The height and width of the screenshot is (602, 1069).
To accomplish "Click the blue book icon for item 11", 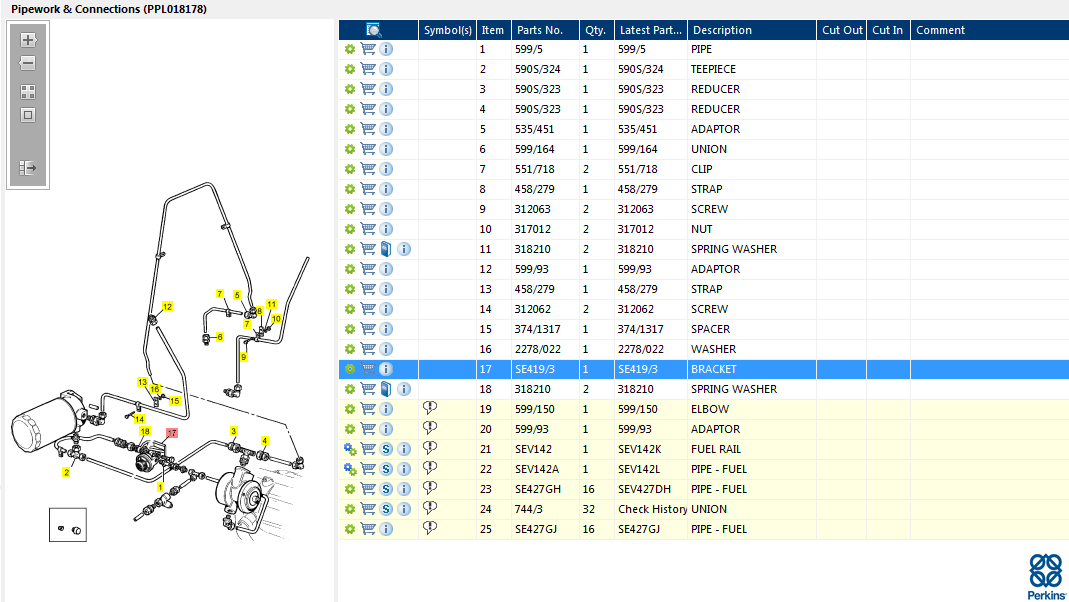I will click(x=386, y=249).
